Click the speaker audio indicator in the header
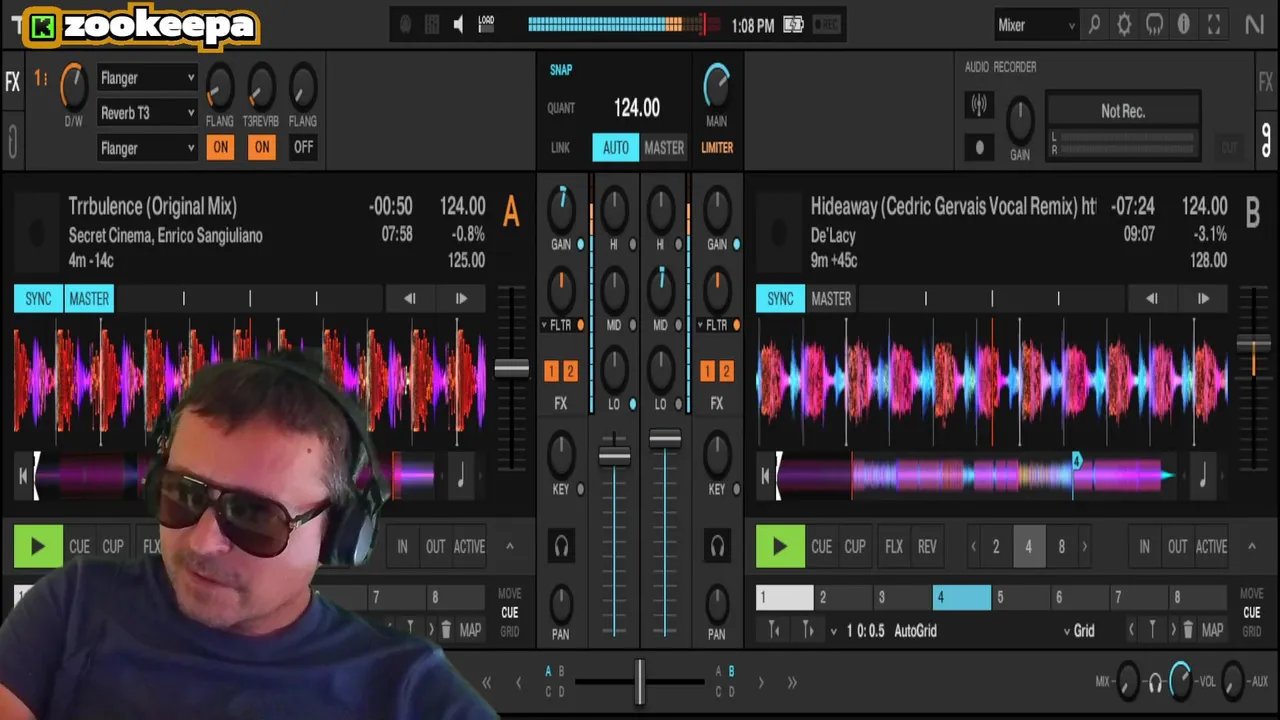The height and width of the screenshot is (720, 1280). click(458, 25)
